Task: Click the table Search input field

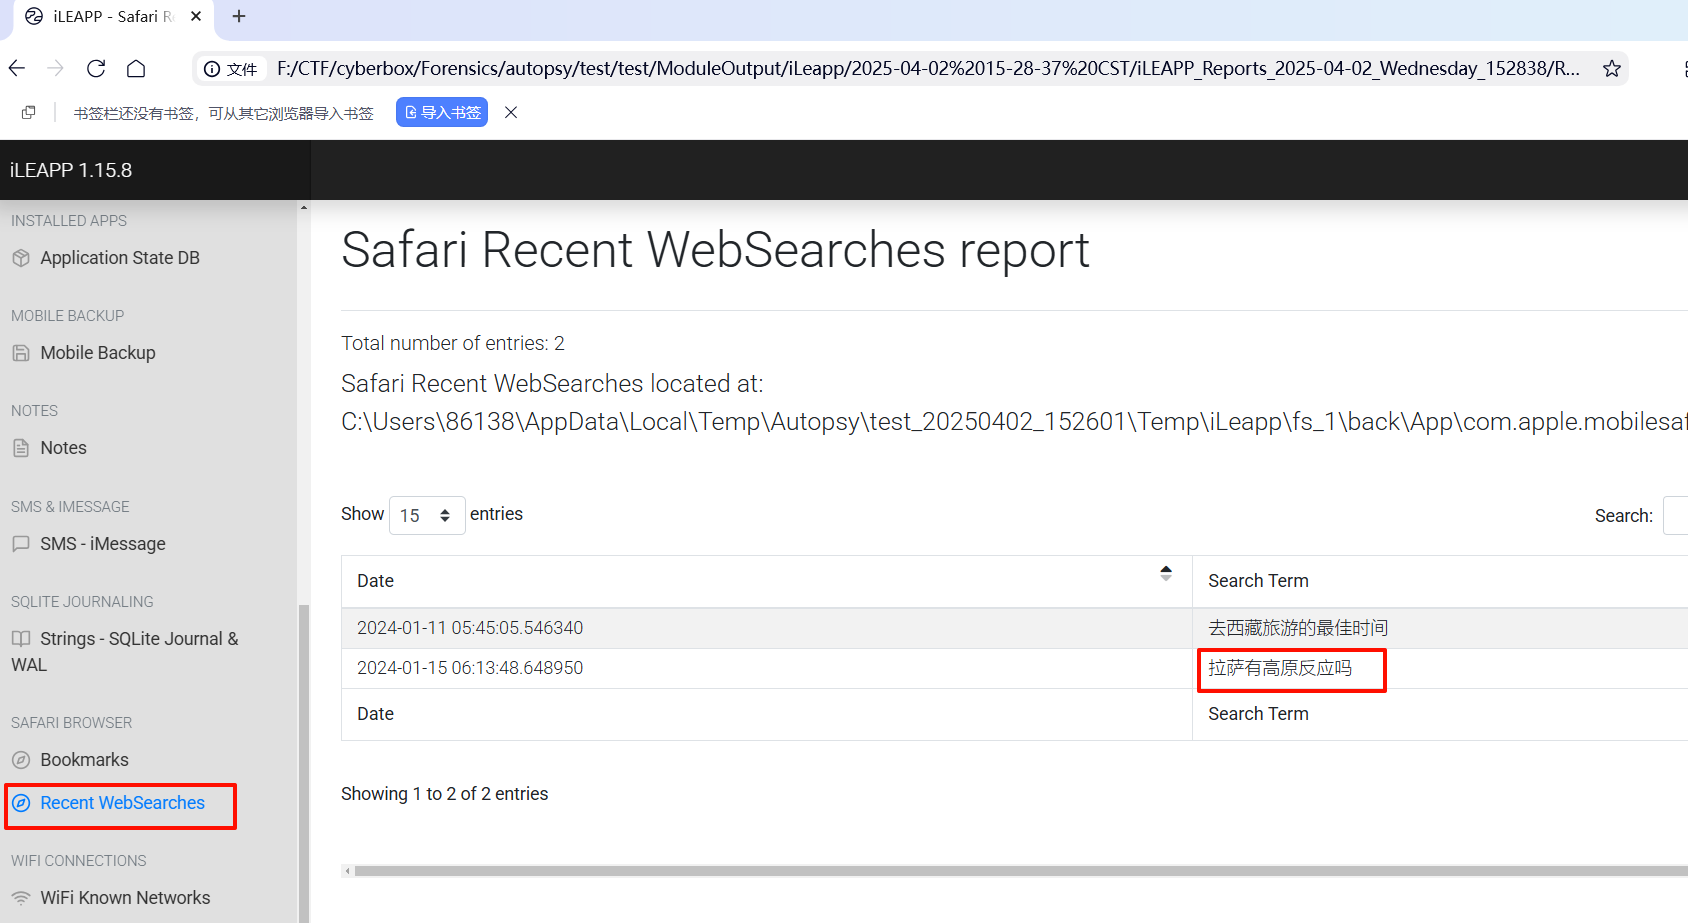Action: point(1676,515)
